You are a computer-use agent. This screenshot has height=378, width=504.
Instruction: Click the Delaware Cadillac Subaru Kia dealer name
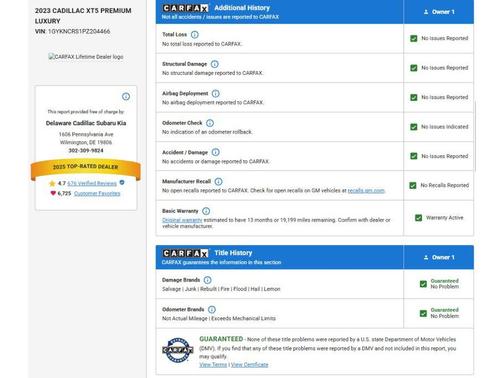[86, 123]
